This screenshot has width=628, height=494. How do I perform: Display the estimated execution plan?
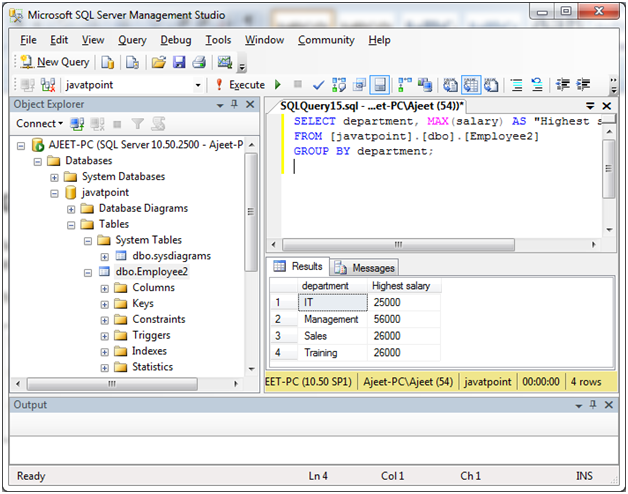click(339, 85)
